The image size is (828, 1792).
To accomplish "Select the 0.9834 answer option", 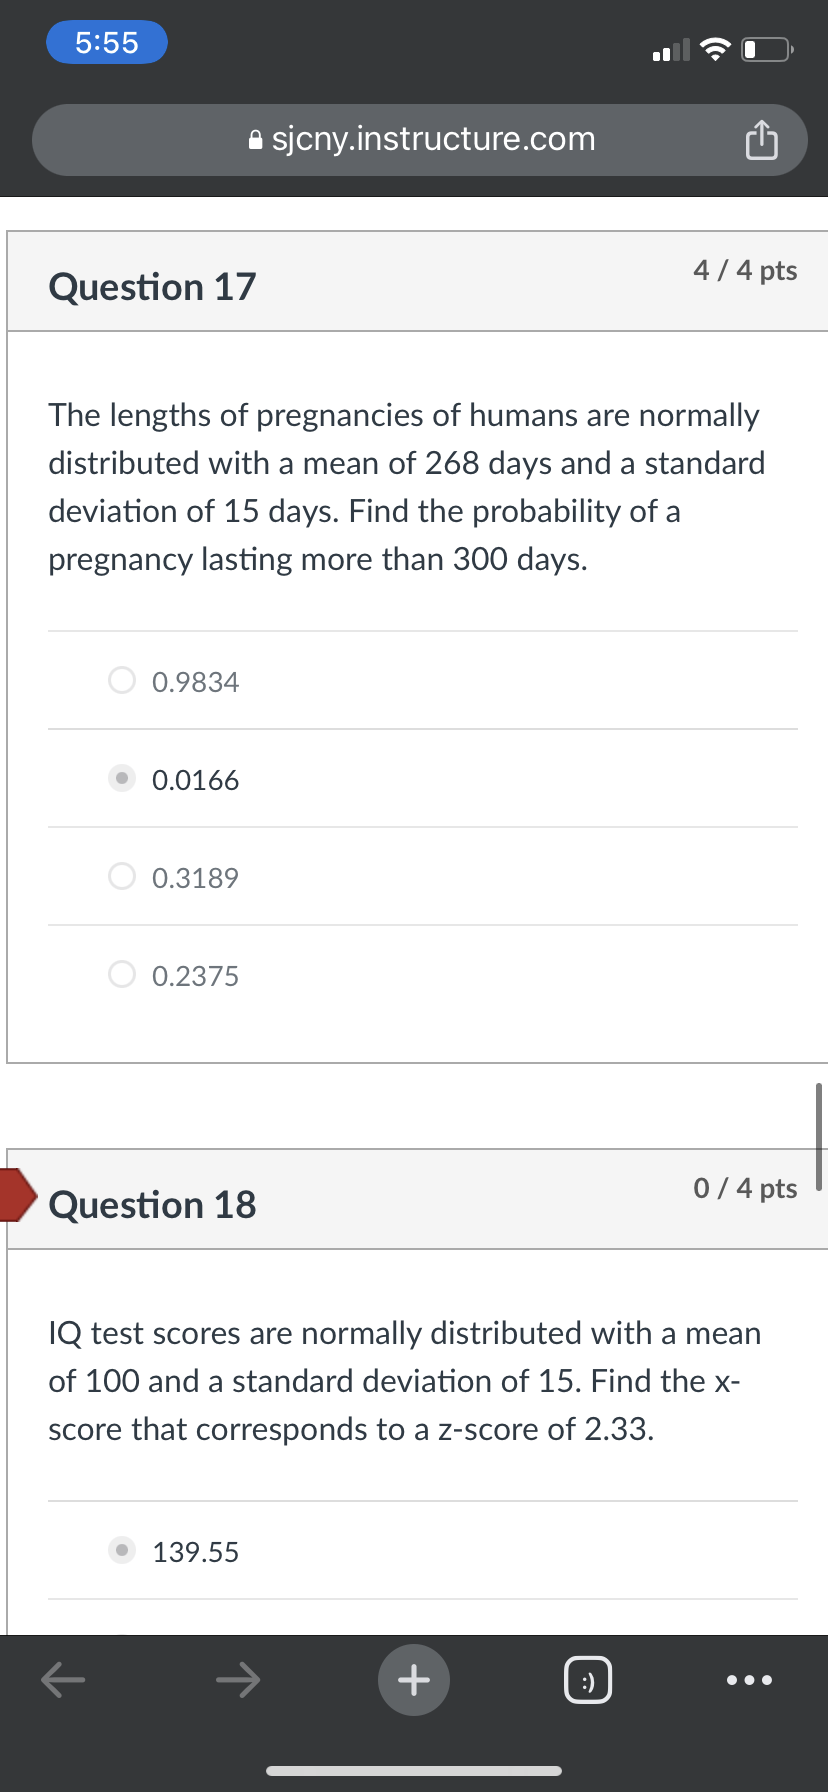I will point(122,681).
